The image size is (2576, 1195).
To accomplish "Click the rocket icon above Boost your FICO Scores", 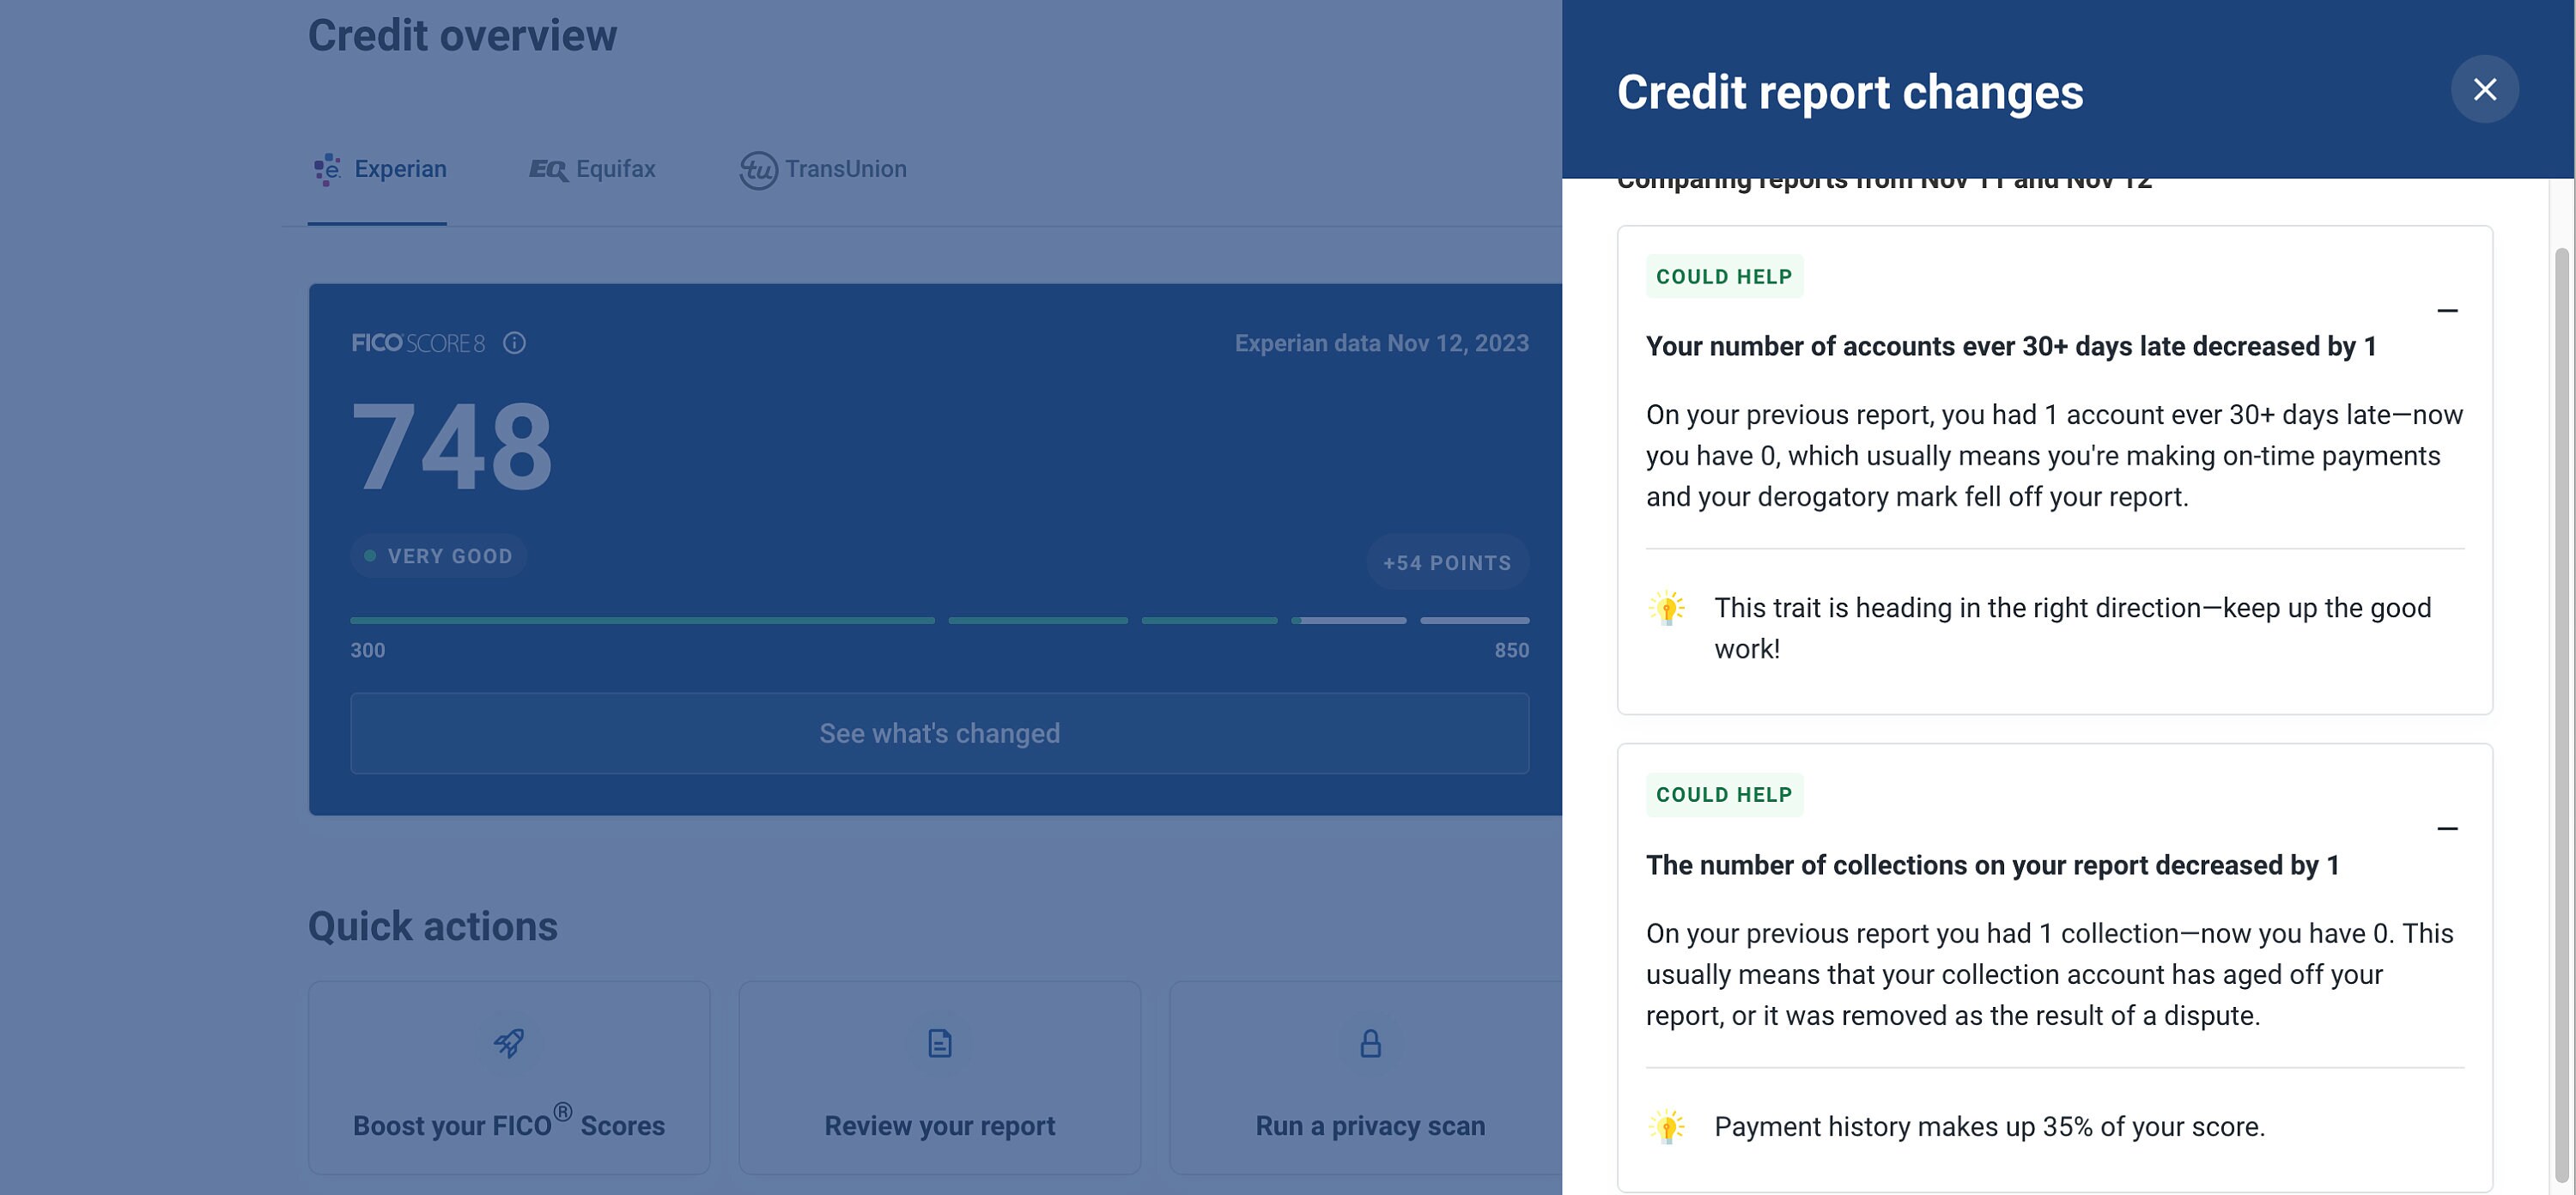I will (510, 1042).
